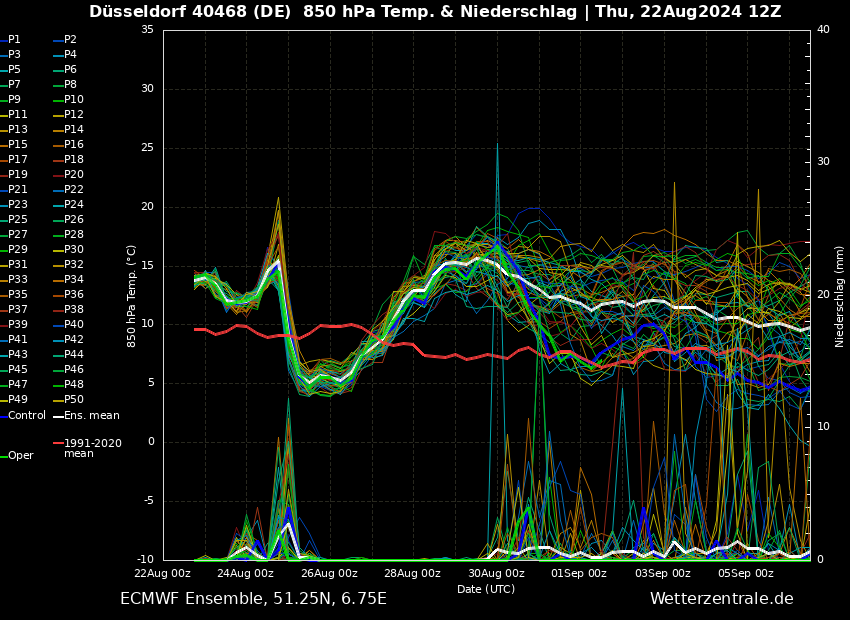Select the P8 legend entry
This screenshot has height=620, width=850.
68,84
